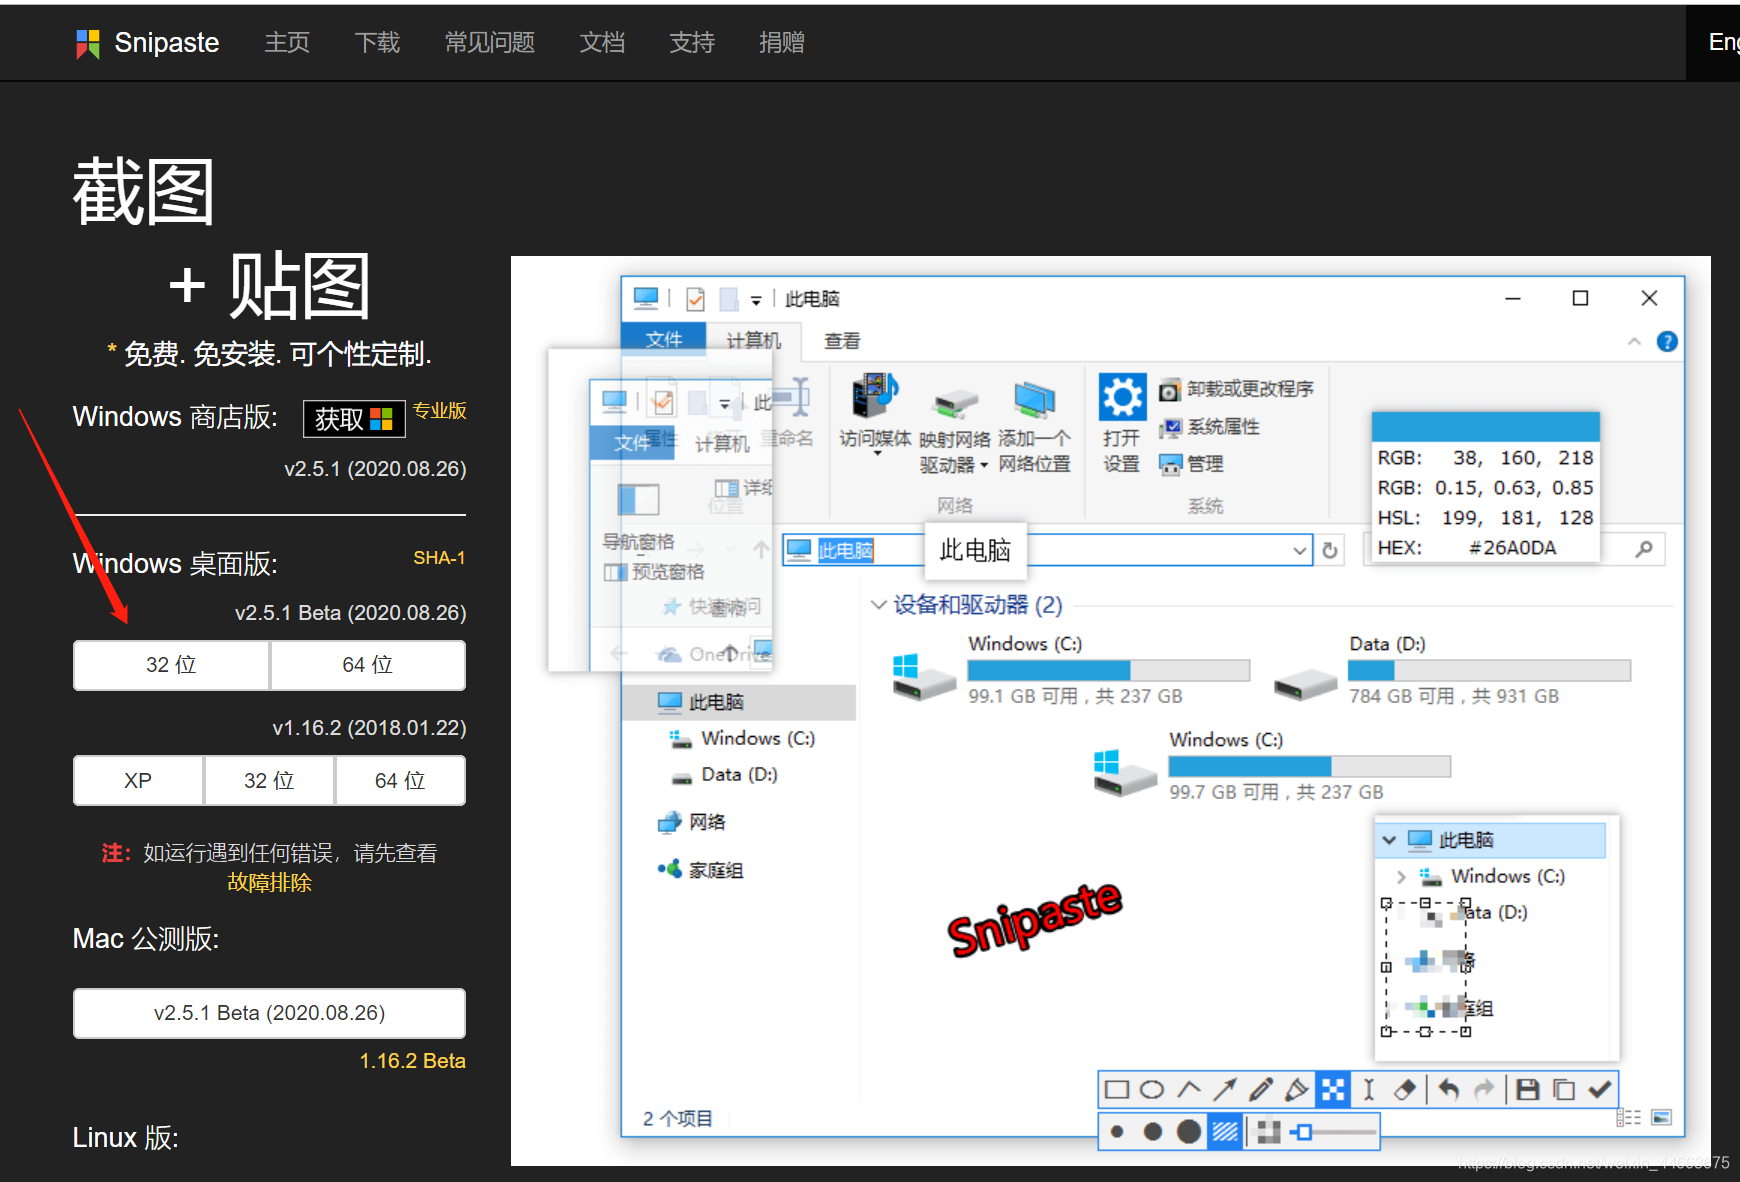1740x1182 pixels.
Task: Click the checkmark to finish the snip
Action: [1600, 1090]
